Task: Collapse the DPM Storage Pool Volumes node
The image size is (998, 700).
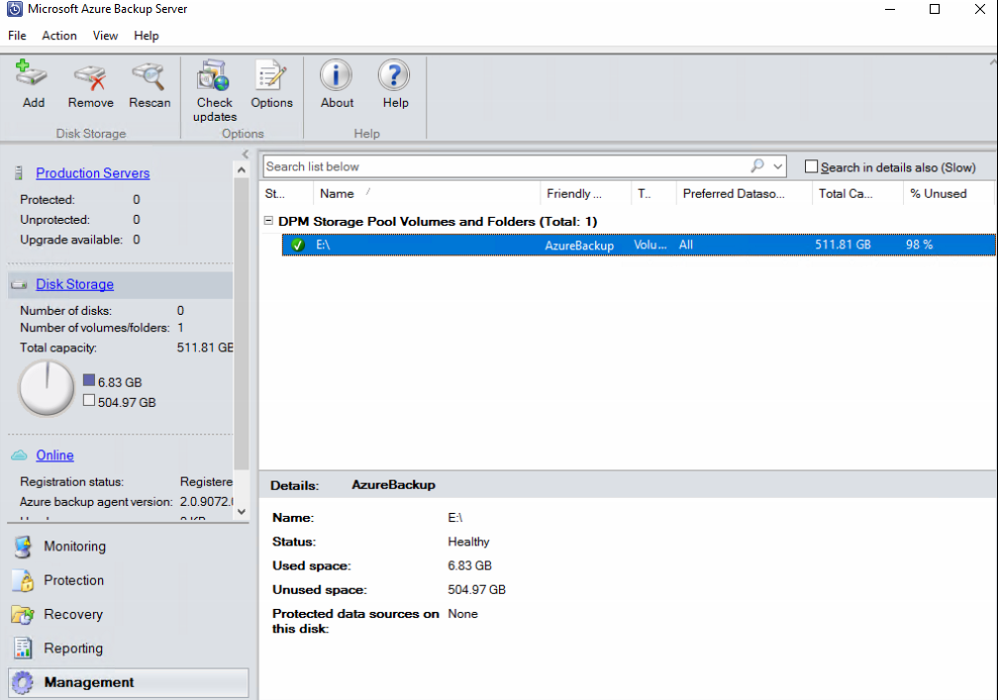Action: tap(269, 221)
